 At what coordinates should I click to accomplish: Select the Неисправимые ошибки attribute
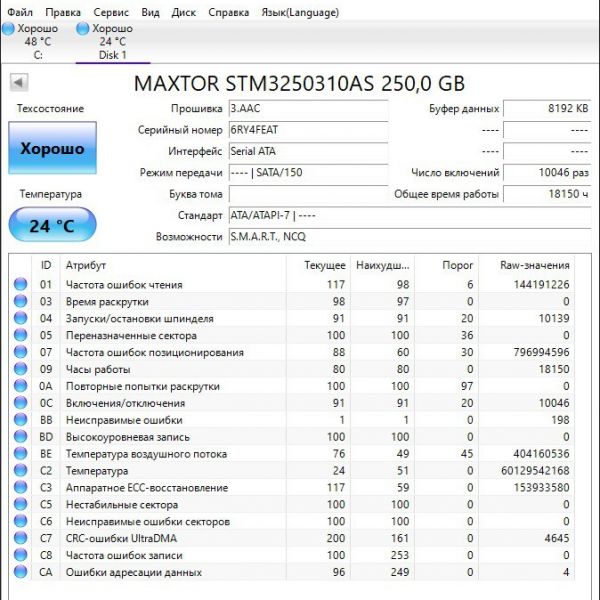click(124, 420)
